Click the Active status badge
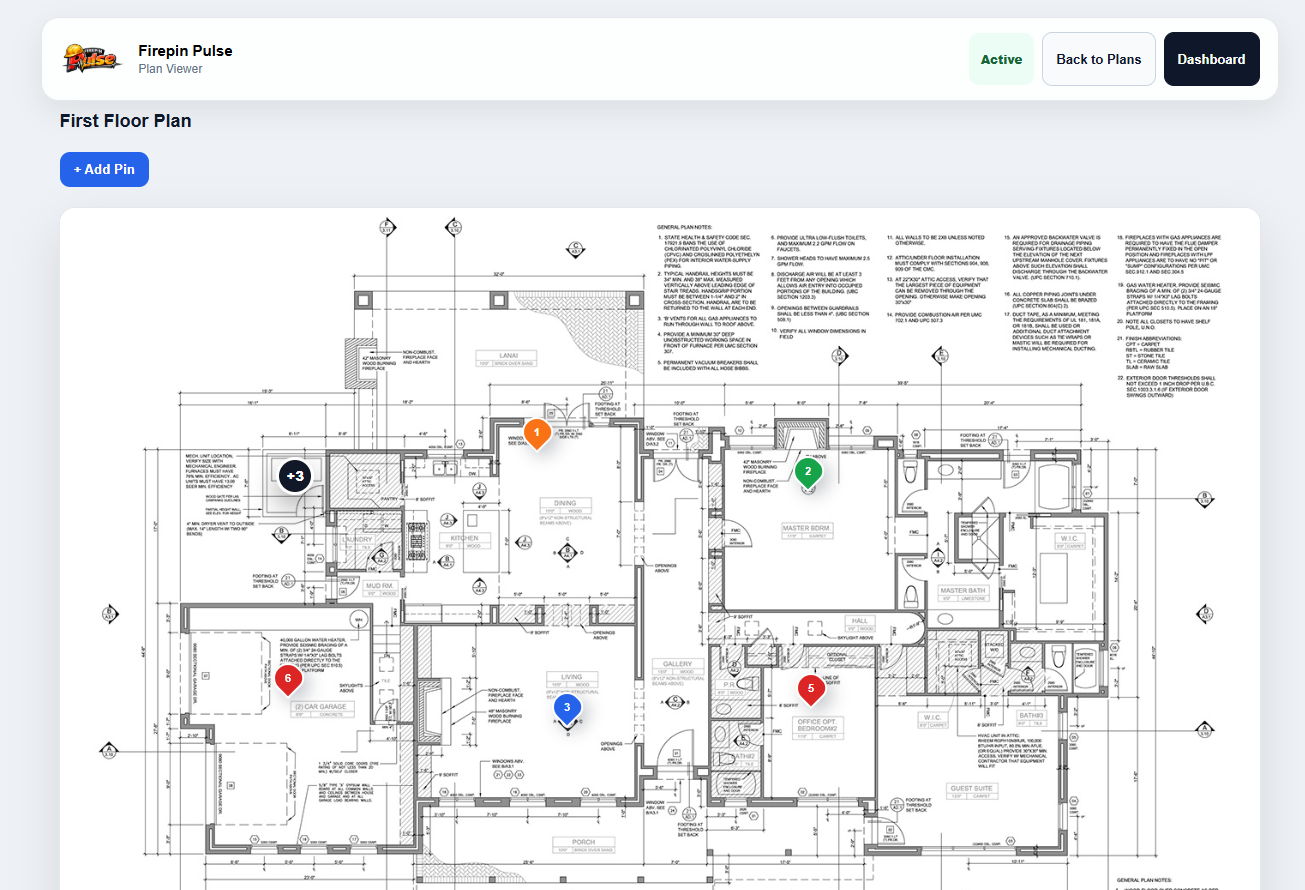 pos(1001,59)
